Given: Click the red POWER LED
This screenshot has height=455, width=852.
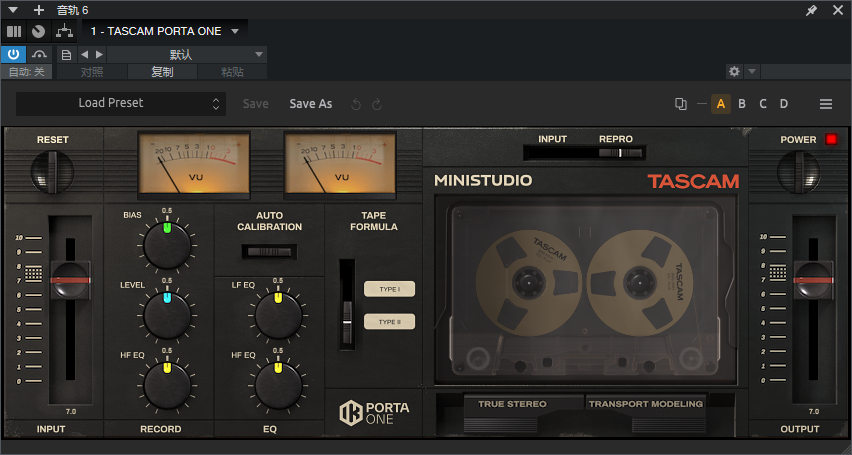Looking at the screenshot, I should 831,139.
